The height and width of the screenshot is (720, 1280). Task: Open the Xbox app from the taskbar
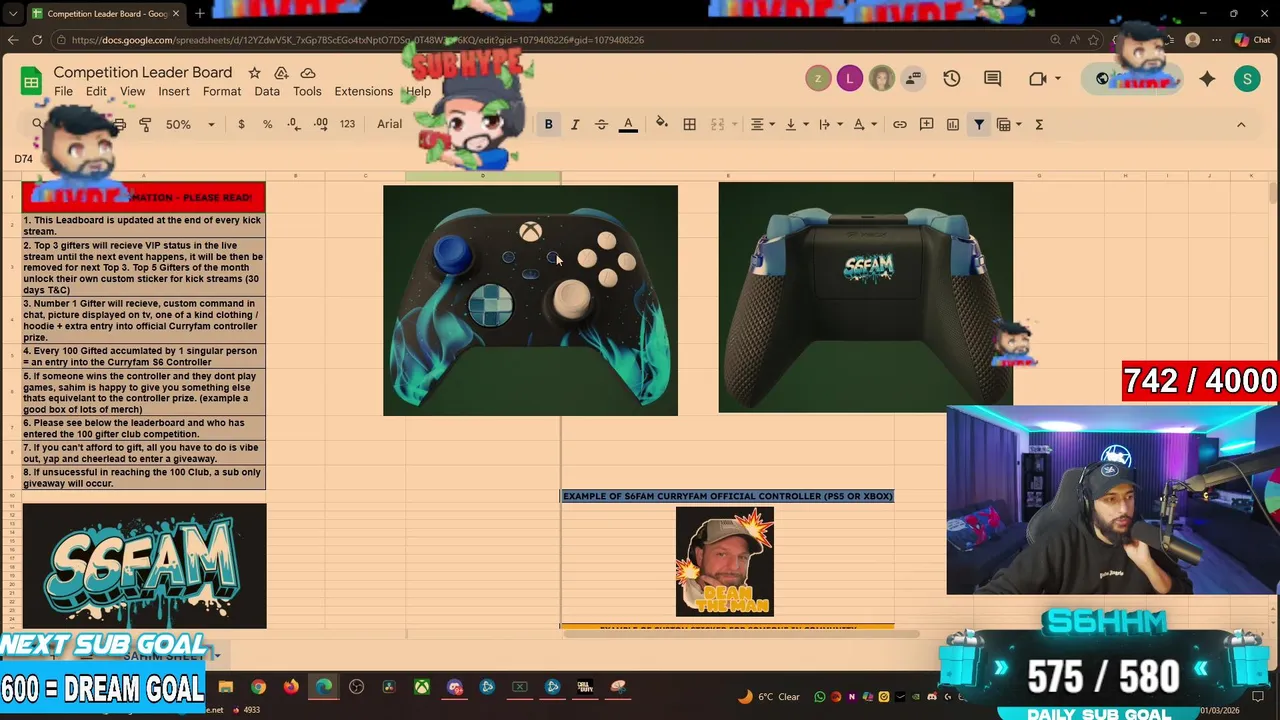[x=422, y=687]
